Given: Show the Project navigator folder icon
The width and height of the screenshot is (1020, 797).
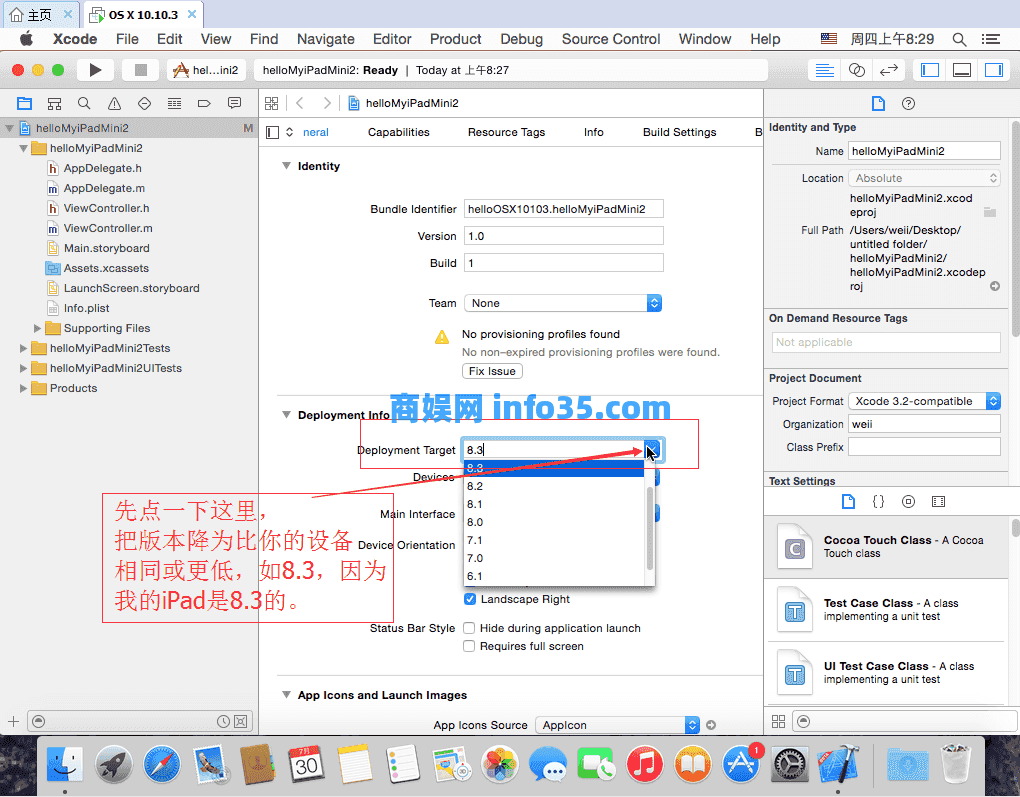Looking at the screenshot, I should tap(25, 103).
